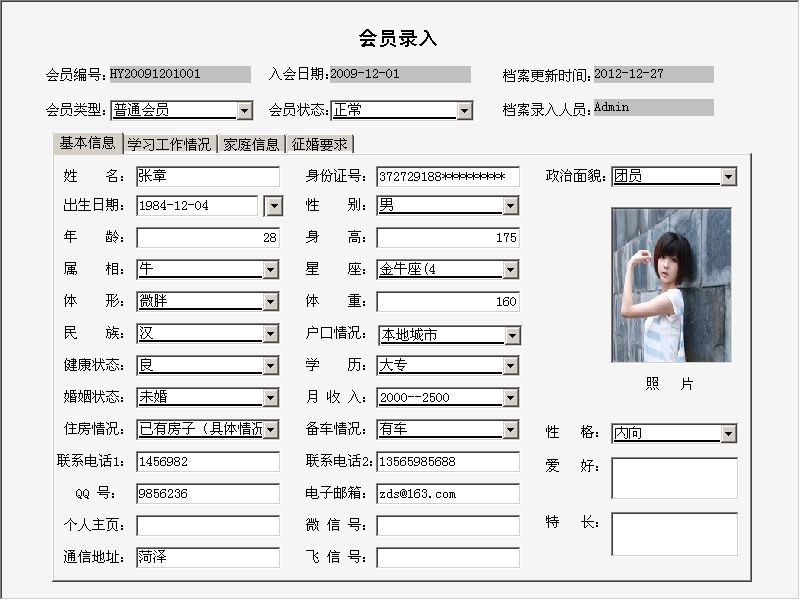Click the 基本信息 tab
This screenshot has height=600, width=800.
click(87, 143)
